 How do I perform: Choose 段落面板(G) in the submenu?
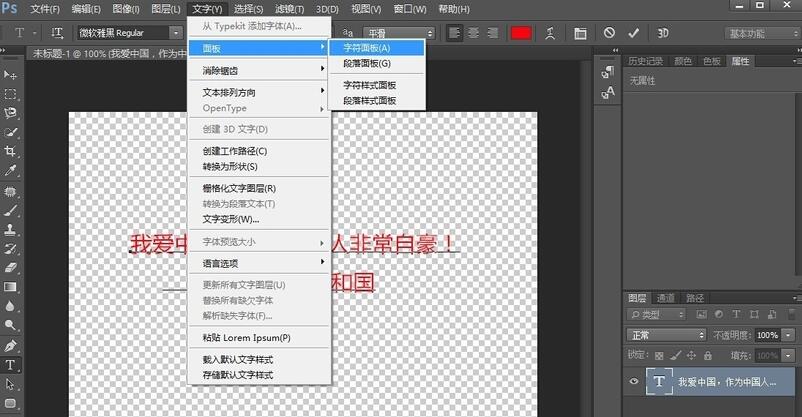tap(376, 63)
